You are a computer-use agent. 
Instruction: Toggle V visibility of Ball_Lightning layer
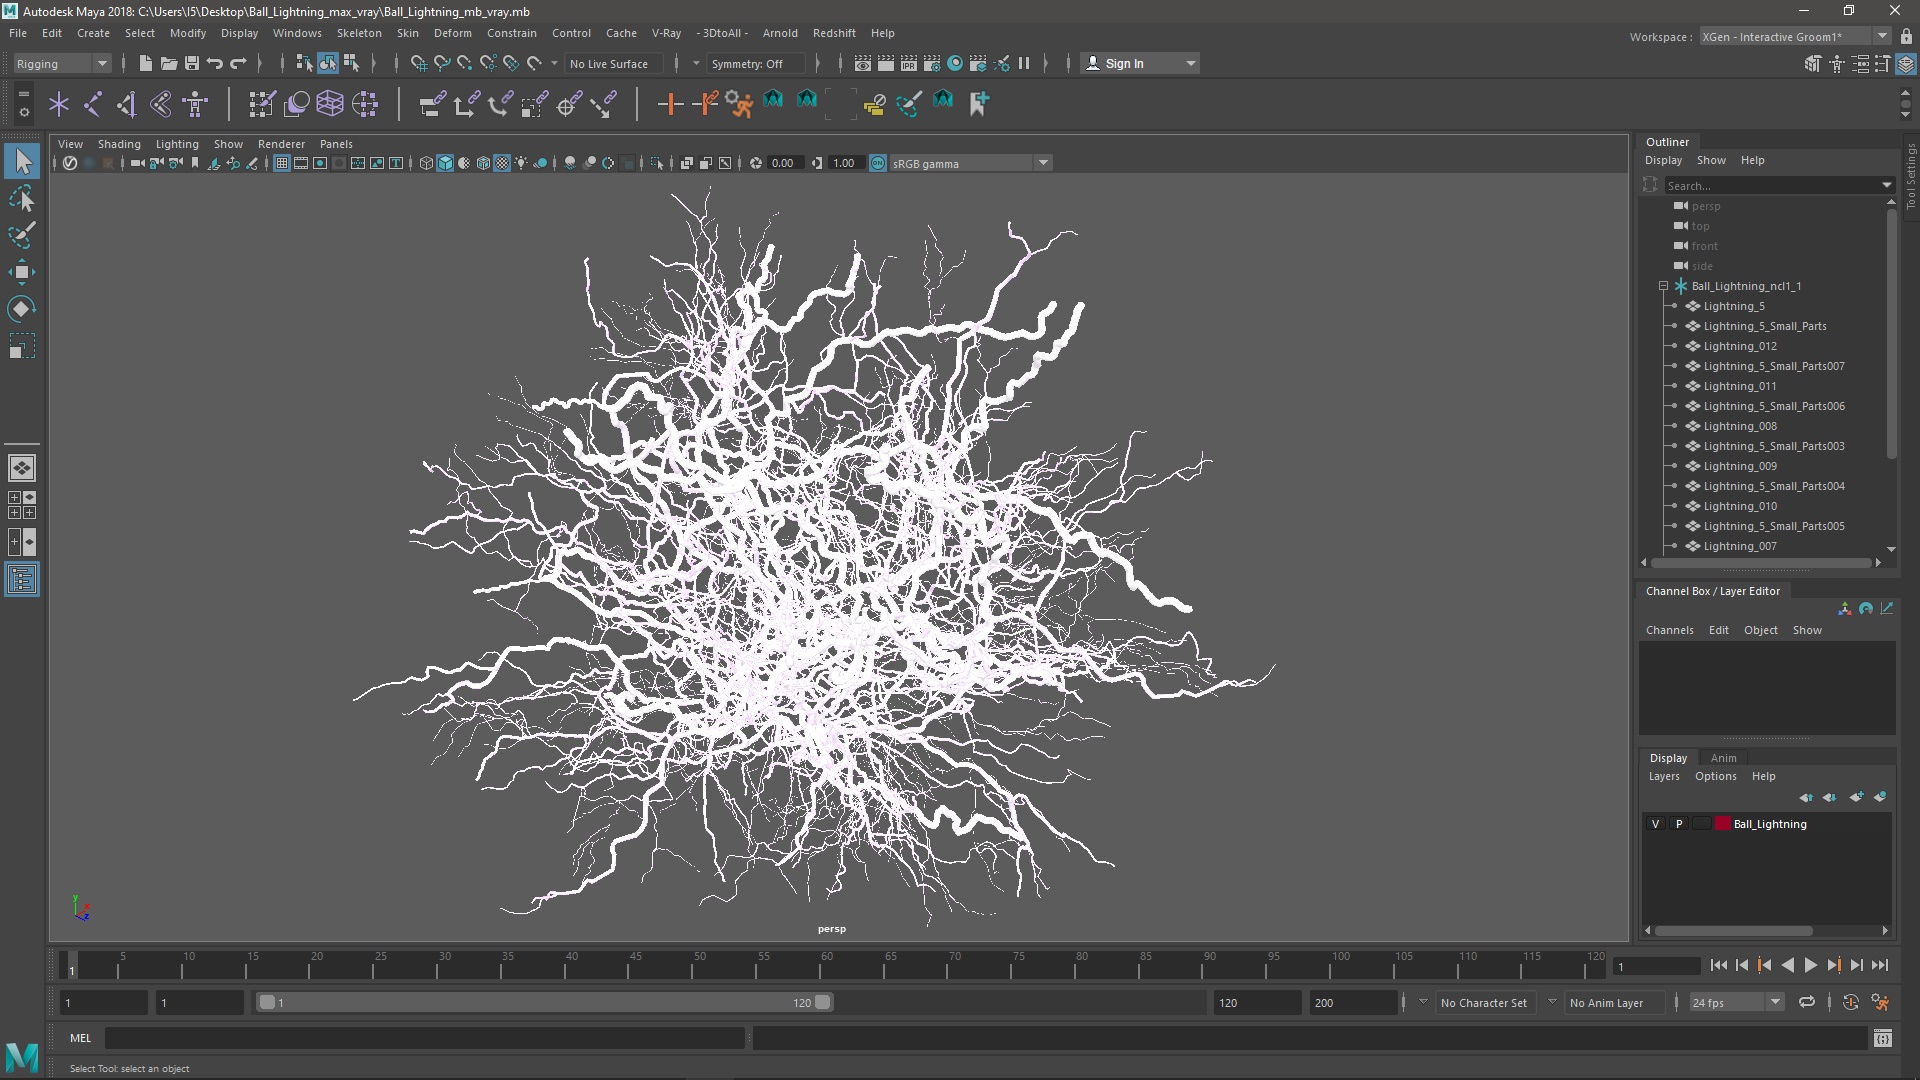tap(1656, 824)
